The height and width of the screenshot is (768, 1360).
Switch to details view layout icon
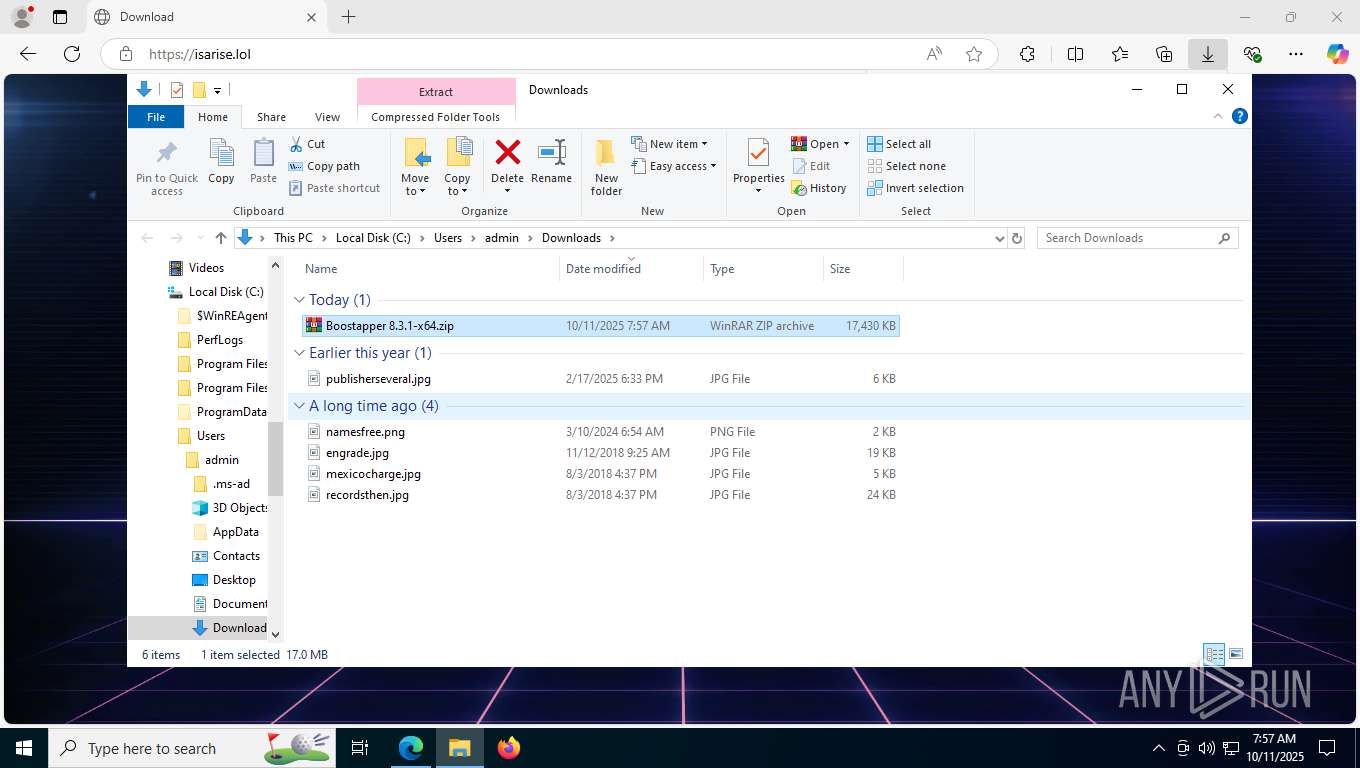[x=1214, y=654]
